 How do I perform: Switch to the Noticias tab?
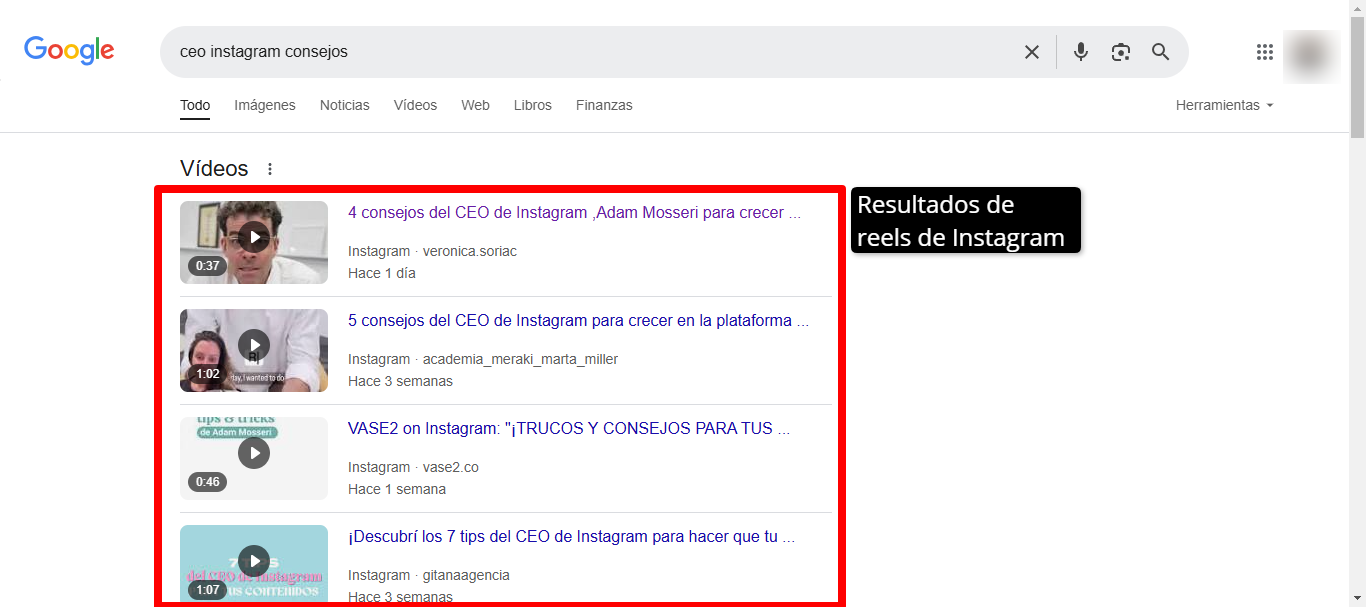(x=345, y=105)
